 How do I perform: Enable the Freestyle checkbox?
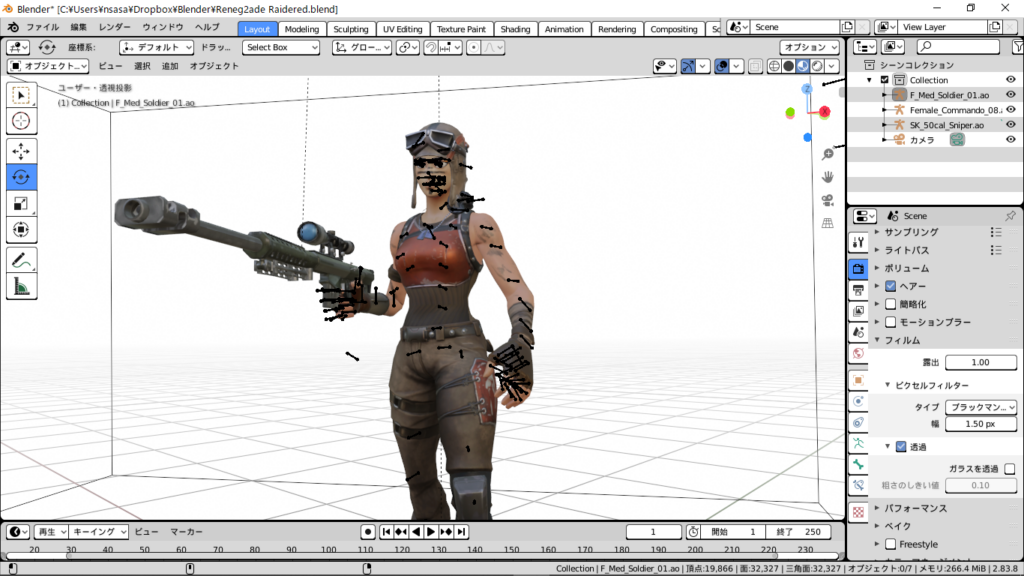tap(890, 544)
